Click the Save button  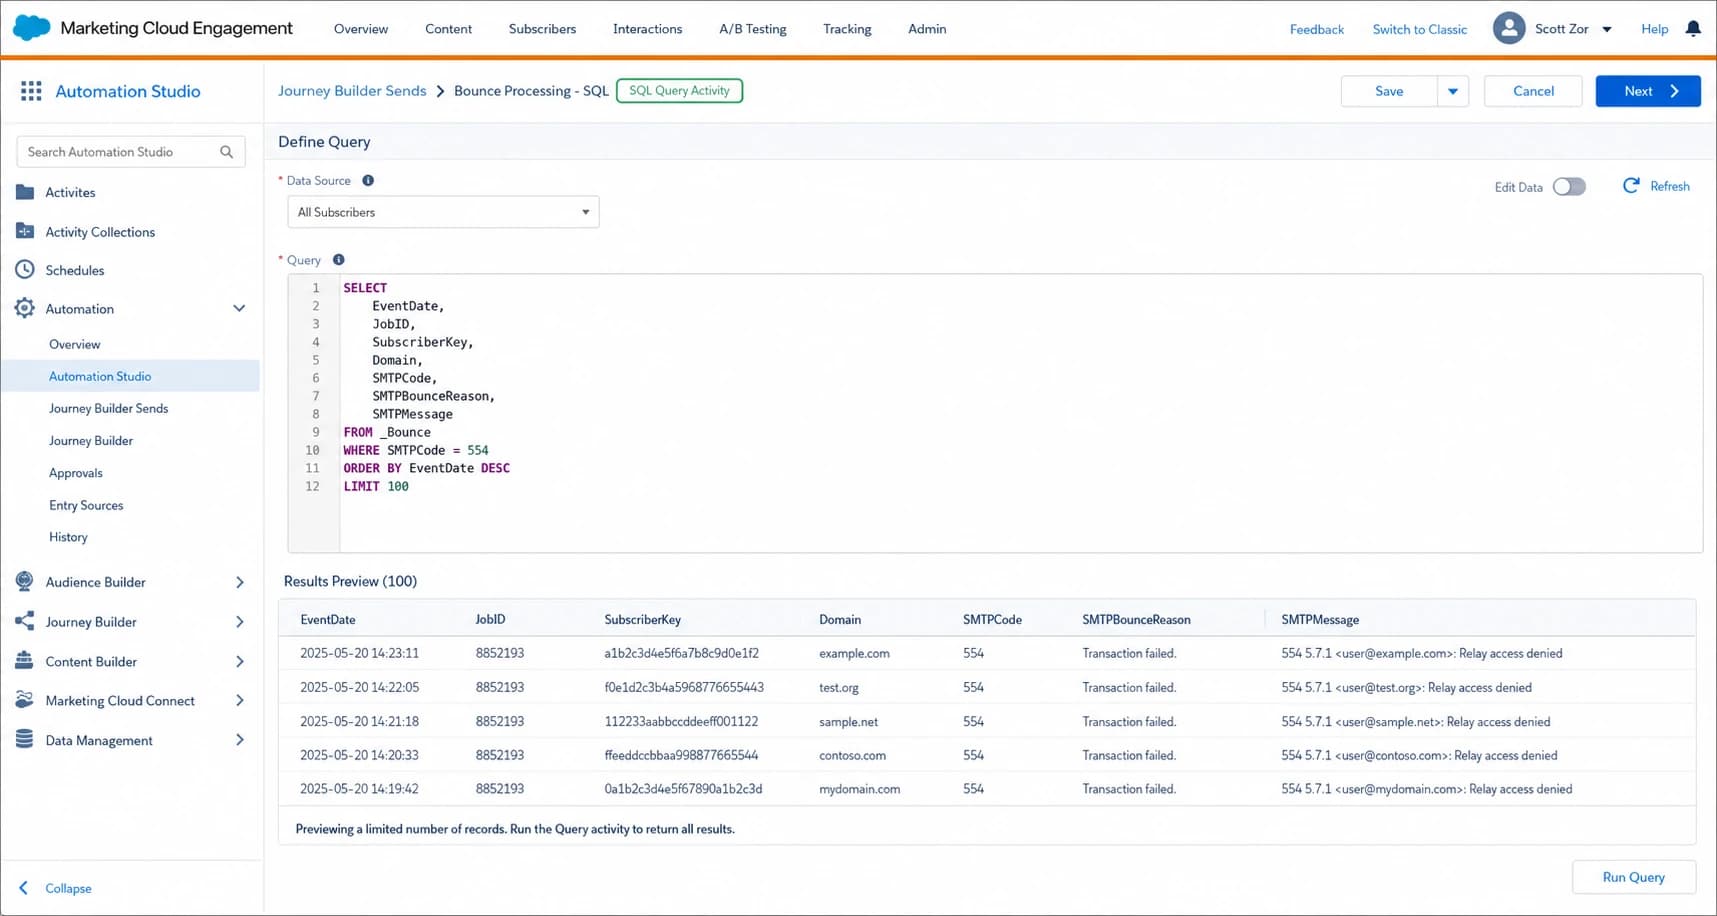click(1389, 91)
